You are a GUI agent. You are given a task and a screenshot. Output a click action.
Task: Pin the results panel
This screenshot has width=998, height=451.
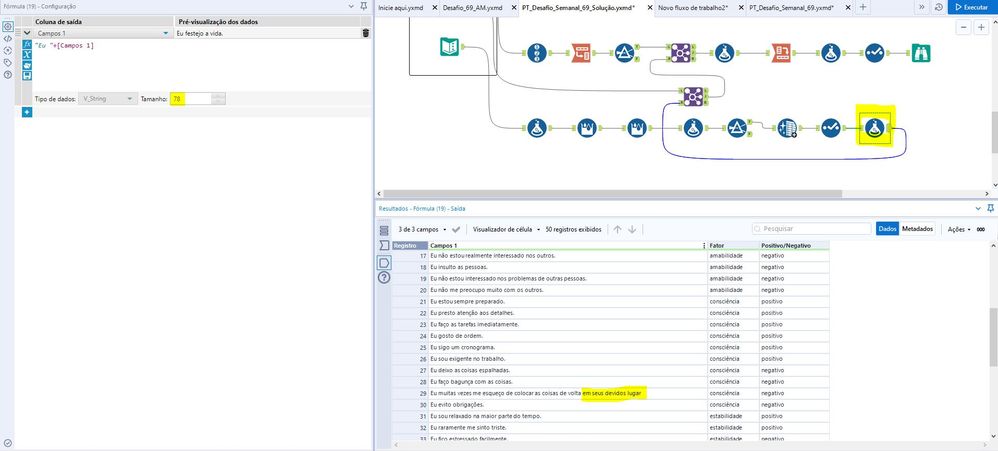(x=990, y=208)
